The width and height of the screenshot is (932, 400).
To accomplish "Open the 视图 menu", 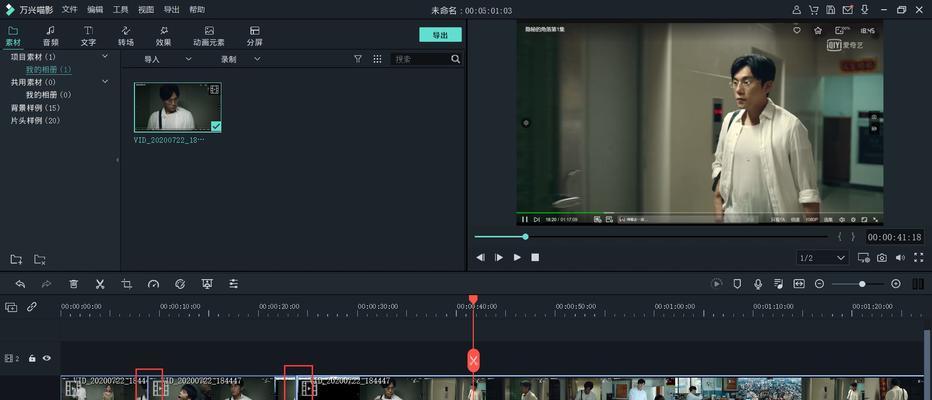I will pyautogui.click(x=146, y=10).
